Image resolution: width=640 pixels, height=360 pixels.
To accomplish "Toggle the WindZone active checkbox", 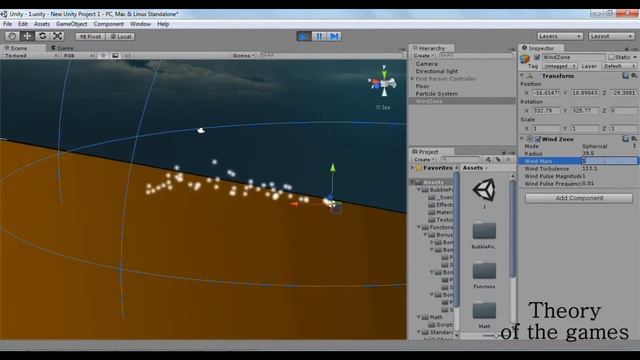I will click(537, 57).
